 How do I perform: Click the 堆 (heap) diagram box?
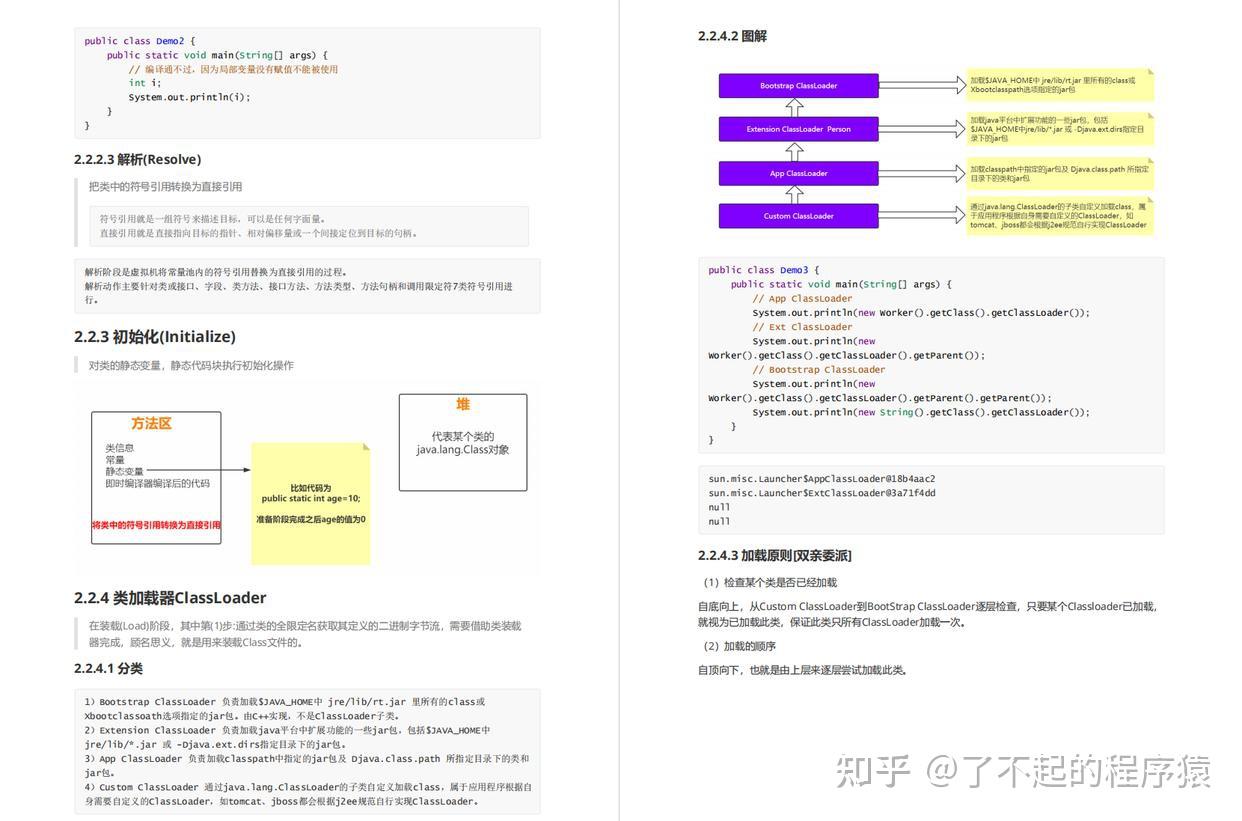462,440
